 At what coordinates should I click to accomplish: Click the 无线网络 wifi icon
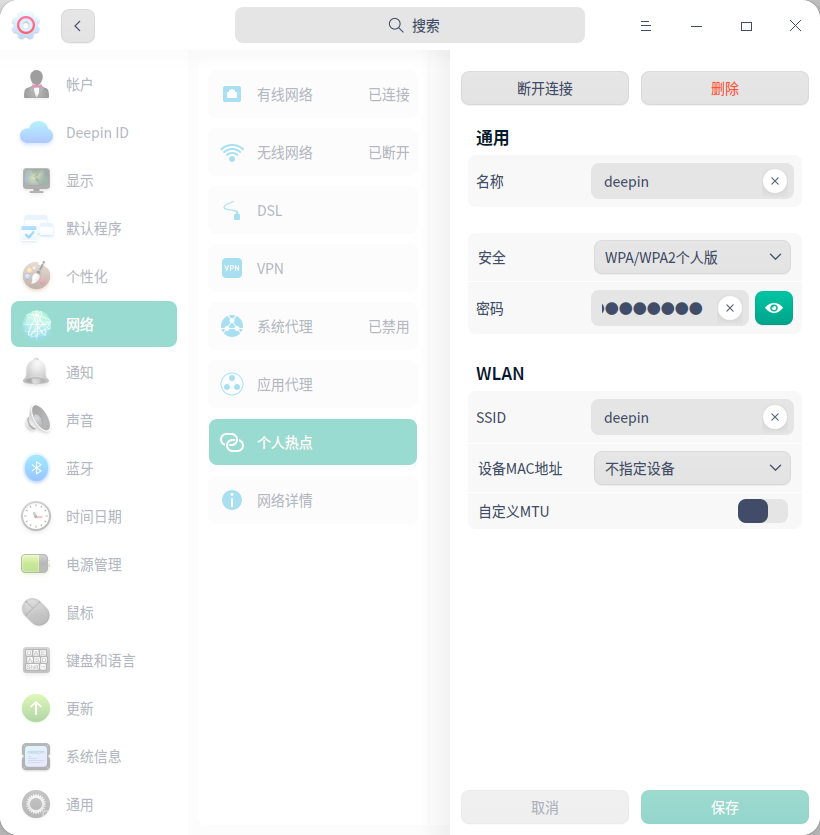point(232,153)
